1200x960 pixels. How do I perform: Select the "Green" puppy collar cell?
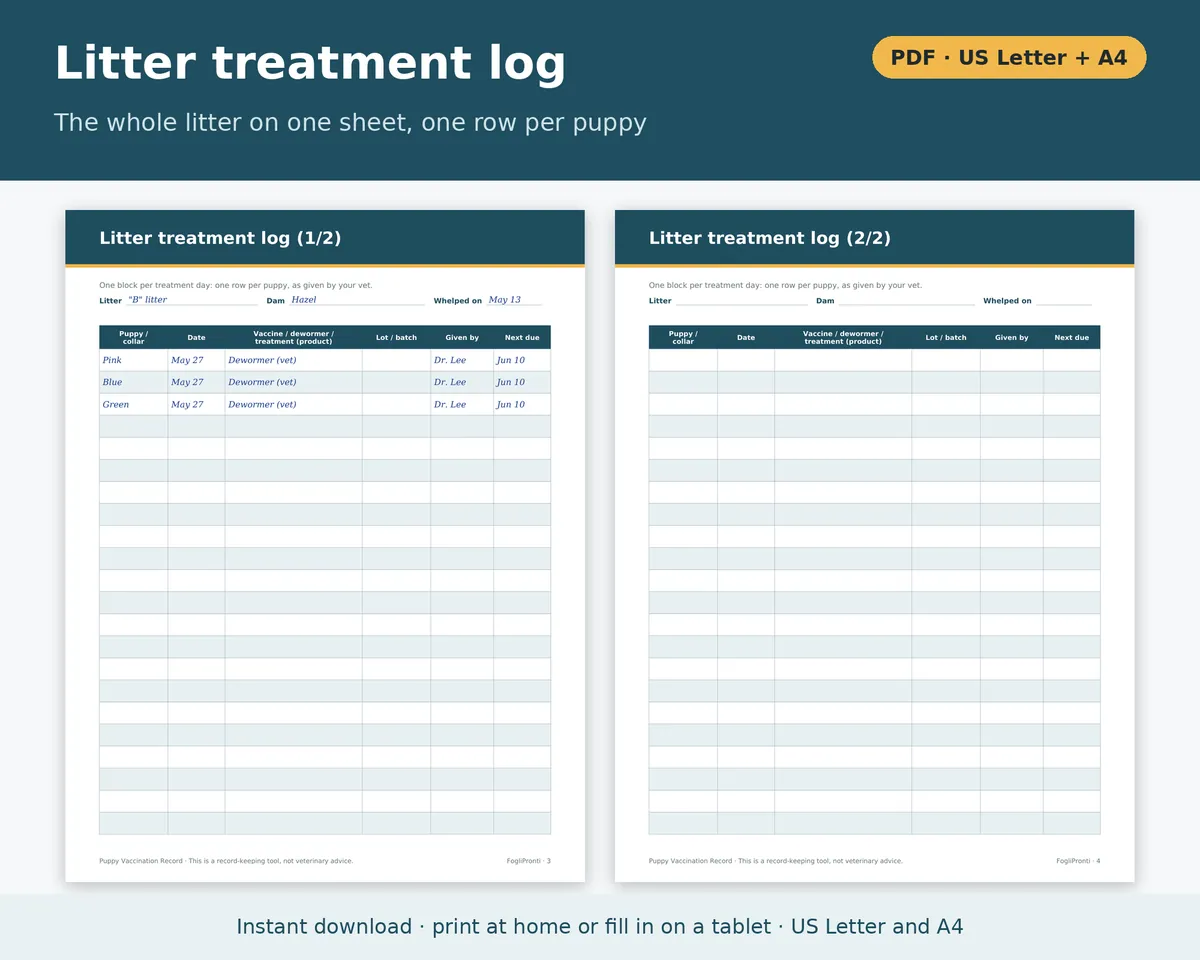click(133, 404)
